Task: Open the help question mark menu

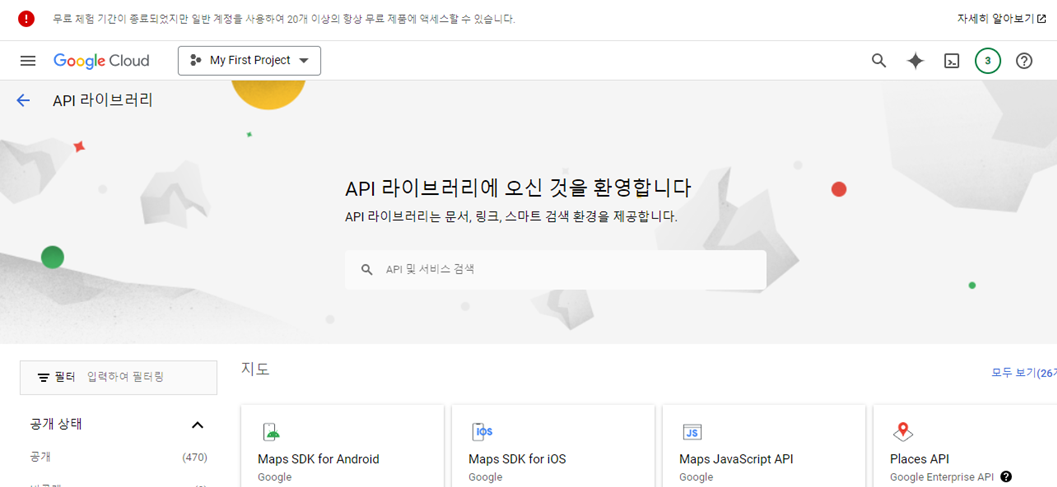Action: point(1024,61)
